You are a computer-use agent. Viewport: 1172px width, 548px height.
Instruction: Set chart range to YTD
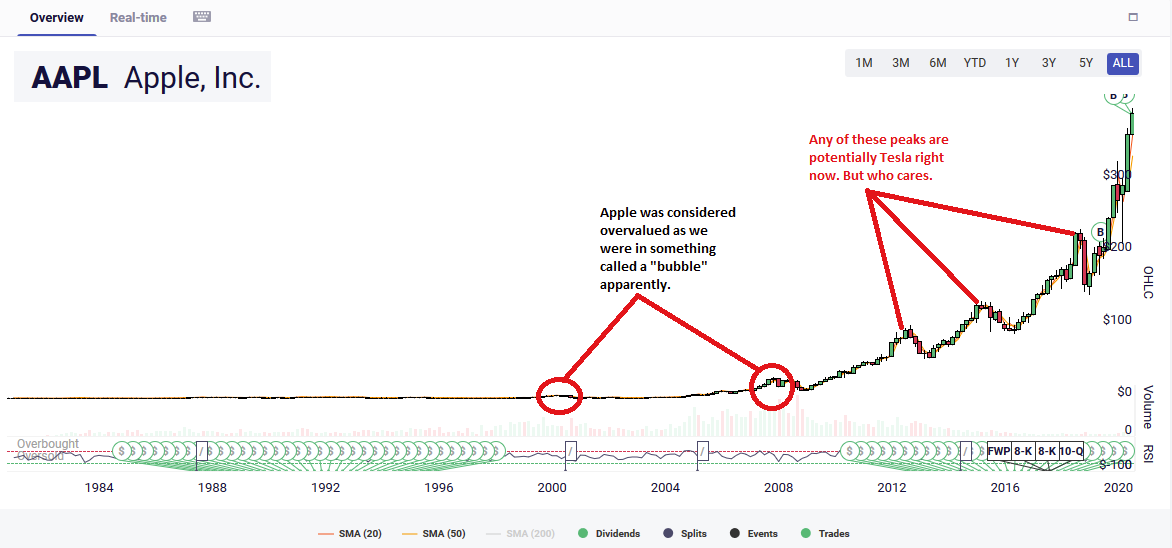tap(975, 63)
